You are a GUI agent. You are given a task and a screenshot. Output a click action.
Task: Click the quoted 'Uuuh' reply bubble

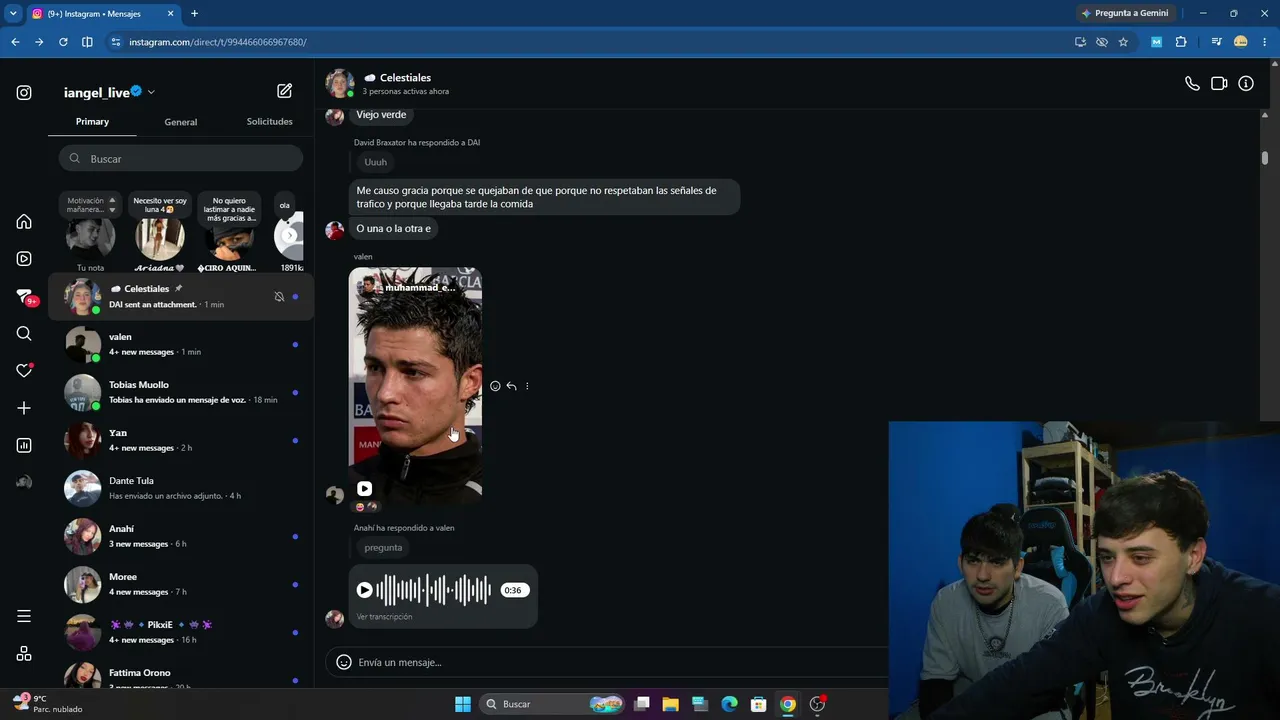376,162
